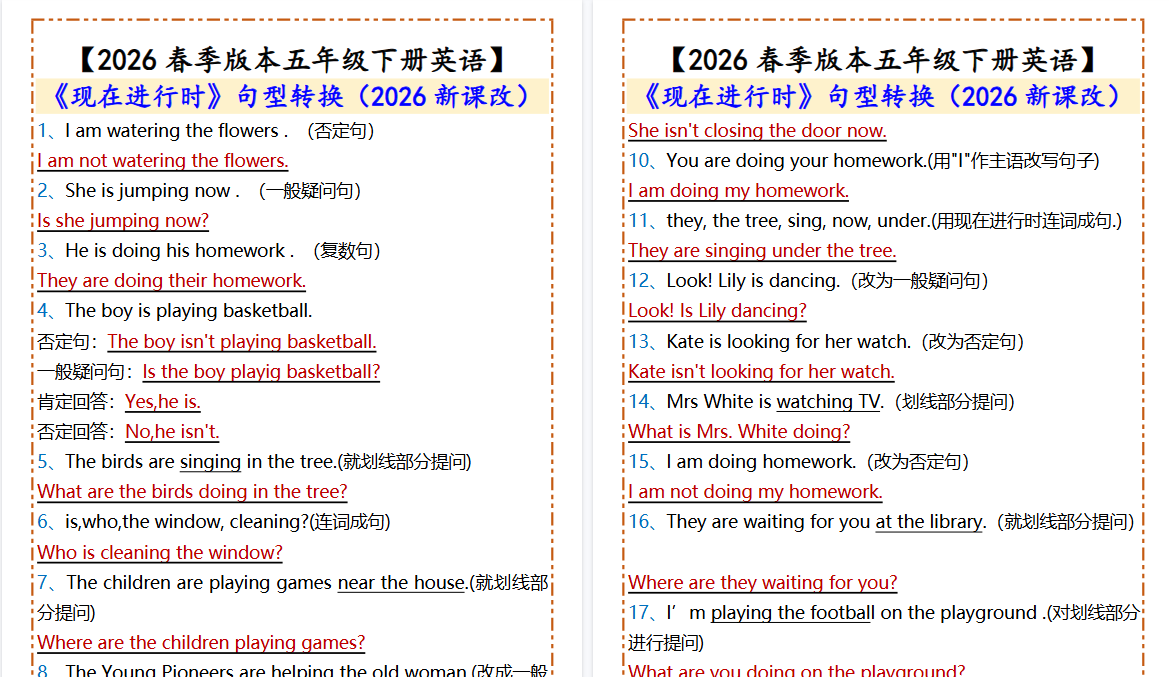
Task: Select the left page title 【2026春季版本五年级下册英语】
Action: [x=293, y=59]
